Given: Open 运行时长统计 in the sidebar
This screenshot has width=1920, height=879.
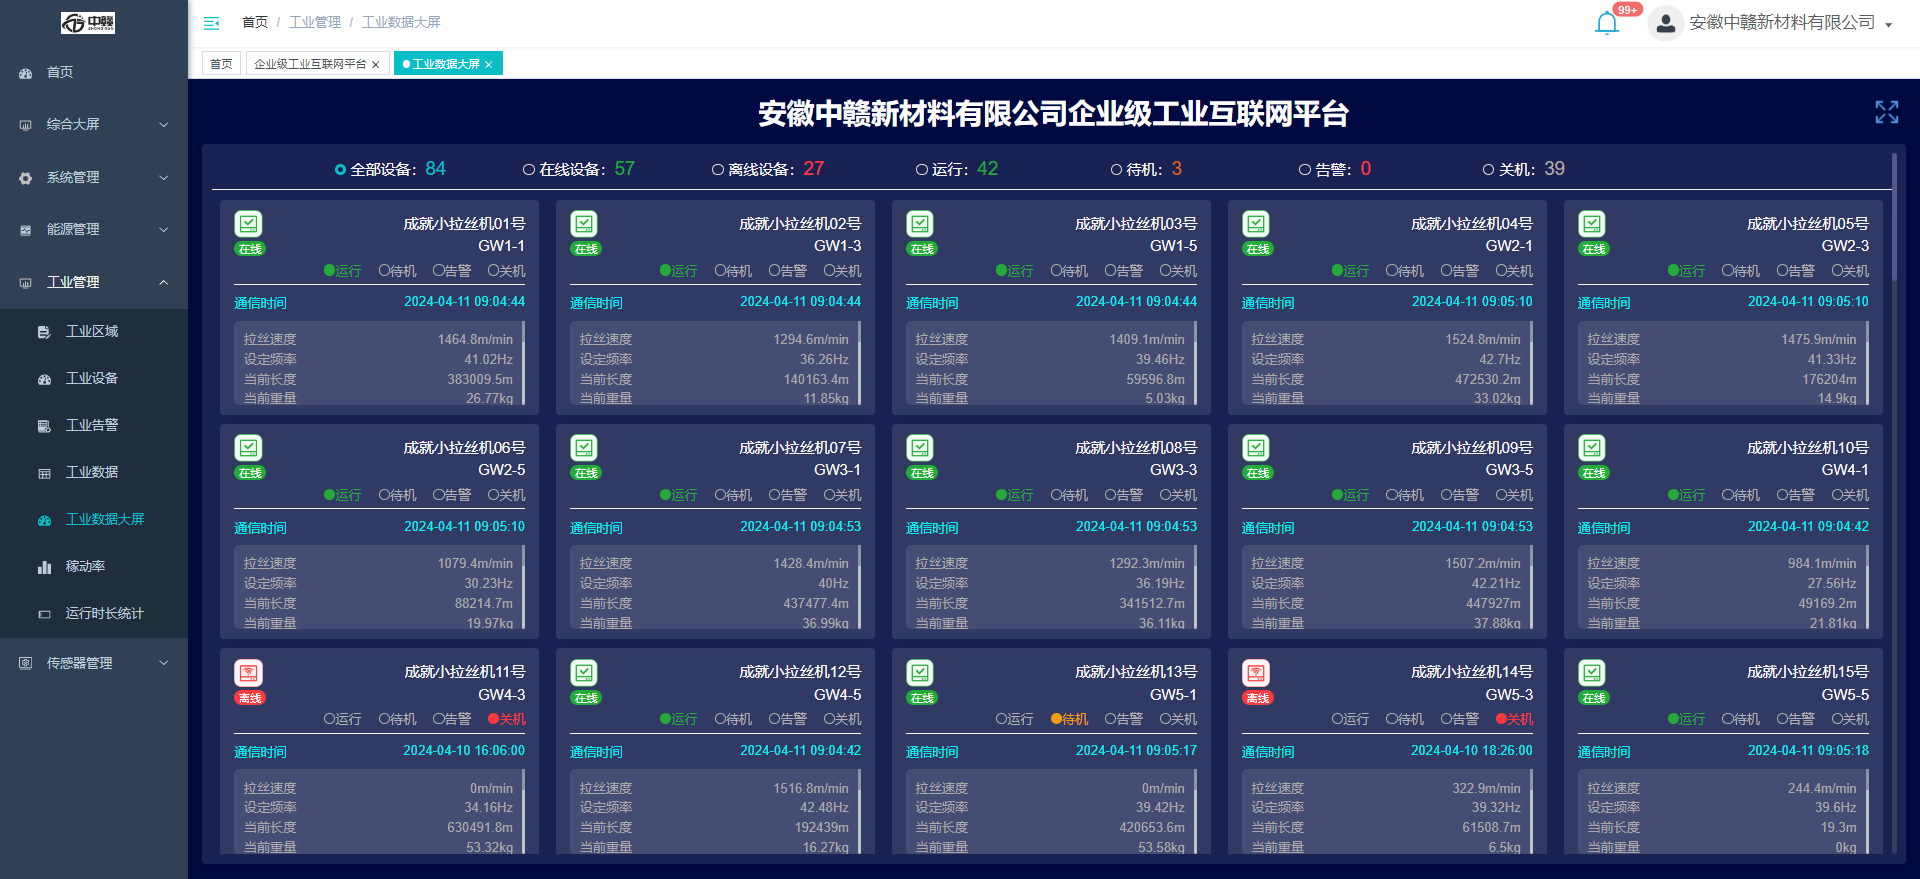Looking at the screenshot, I should point(105,614).
